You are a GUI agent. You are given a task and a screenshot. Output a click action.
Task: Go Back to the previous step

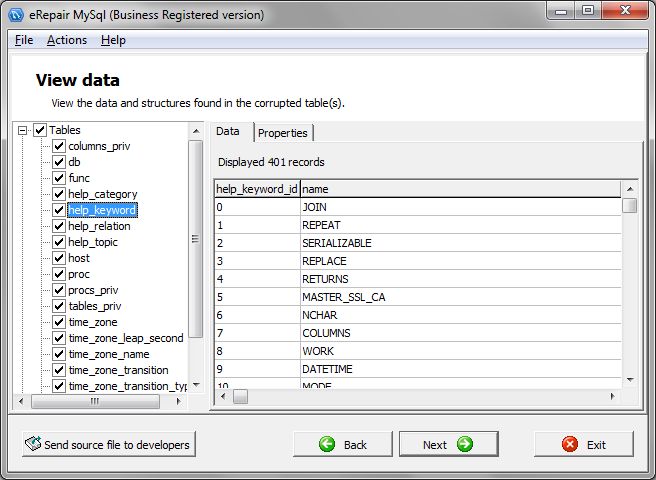pyautogui.click(x=343, y=444)
